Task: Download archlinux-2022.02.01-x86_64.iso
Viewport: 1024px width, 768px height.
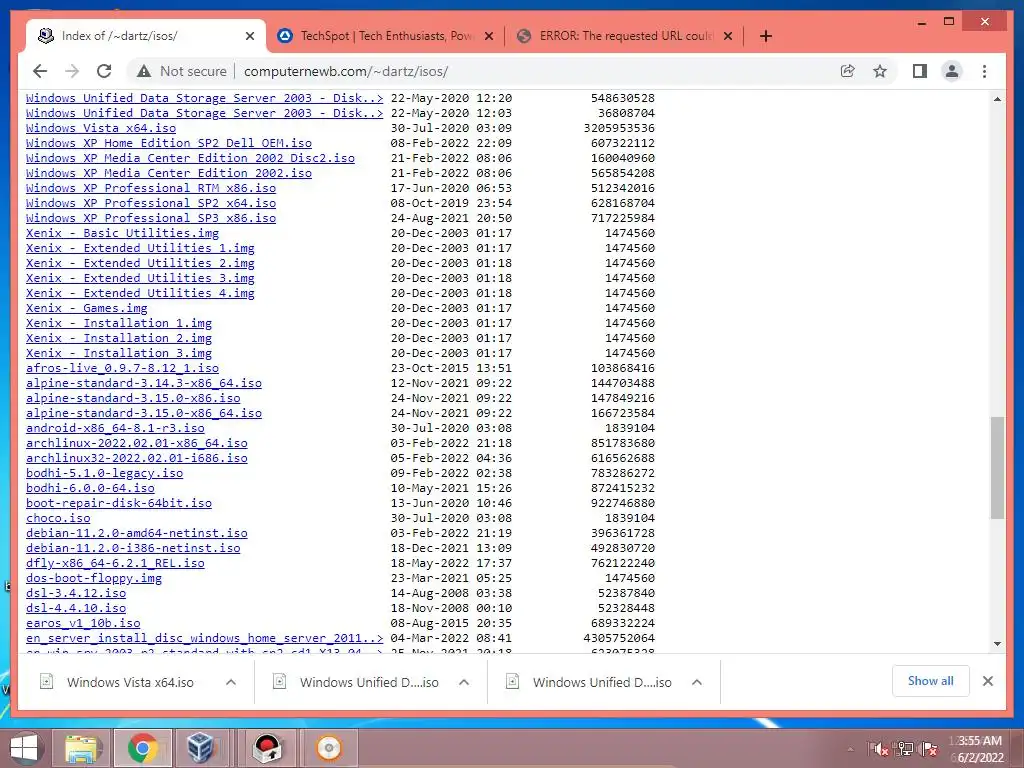Action: [x=136, y=443]
